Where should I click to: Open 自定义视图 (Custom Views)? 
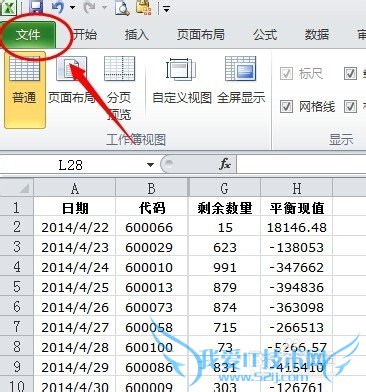(182, 80)
